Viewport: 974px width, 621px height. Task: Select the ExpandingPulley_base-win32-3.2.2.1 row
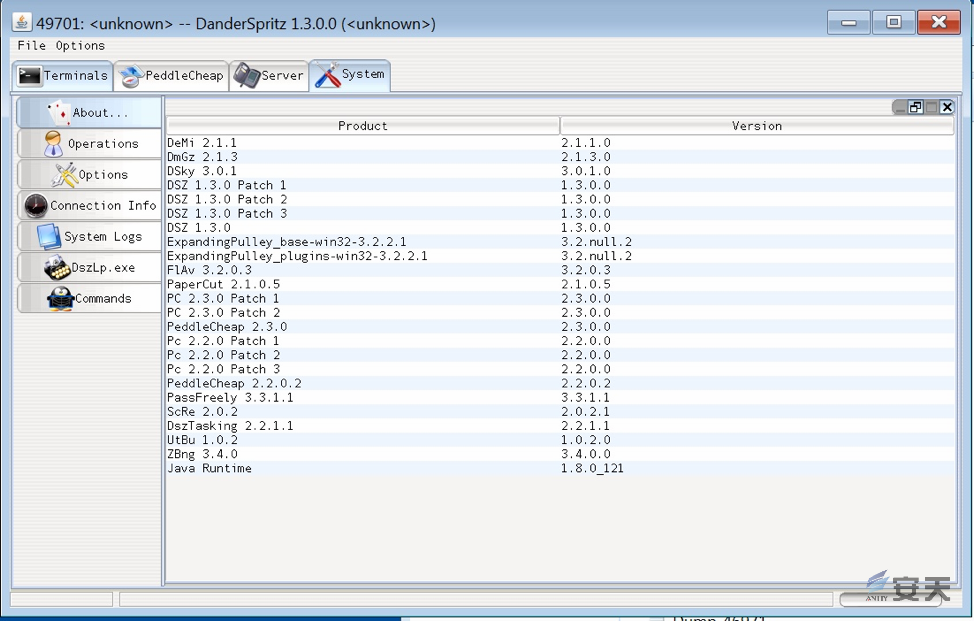click(x=286, y=242)
